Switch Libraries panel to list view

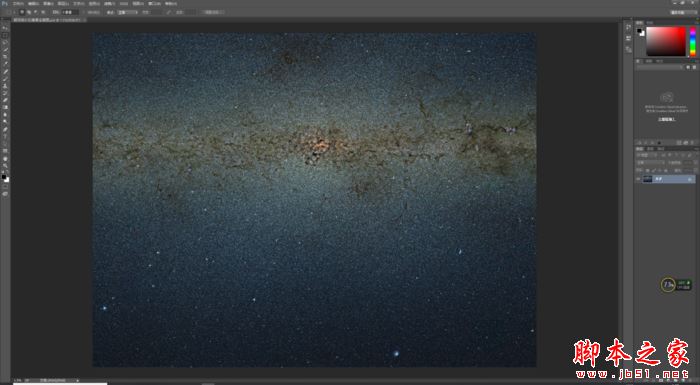click(x=694, y=67)
